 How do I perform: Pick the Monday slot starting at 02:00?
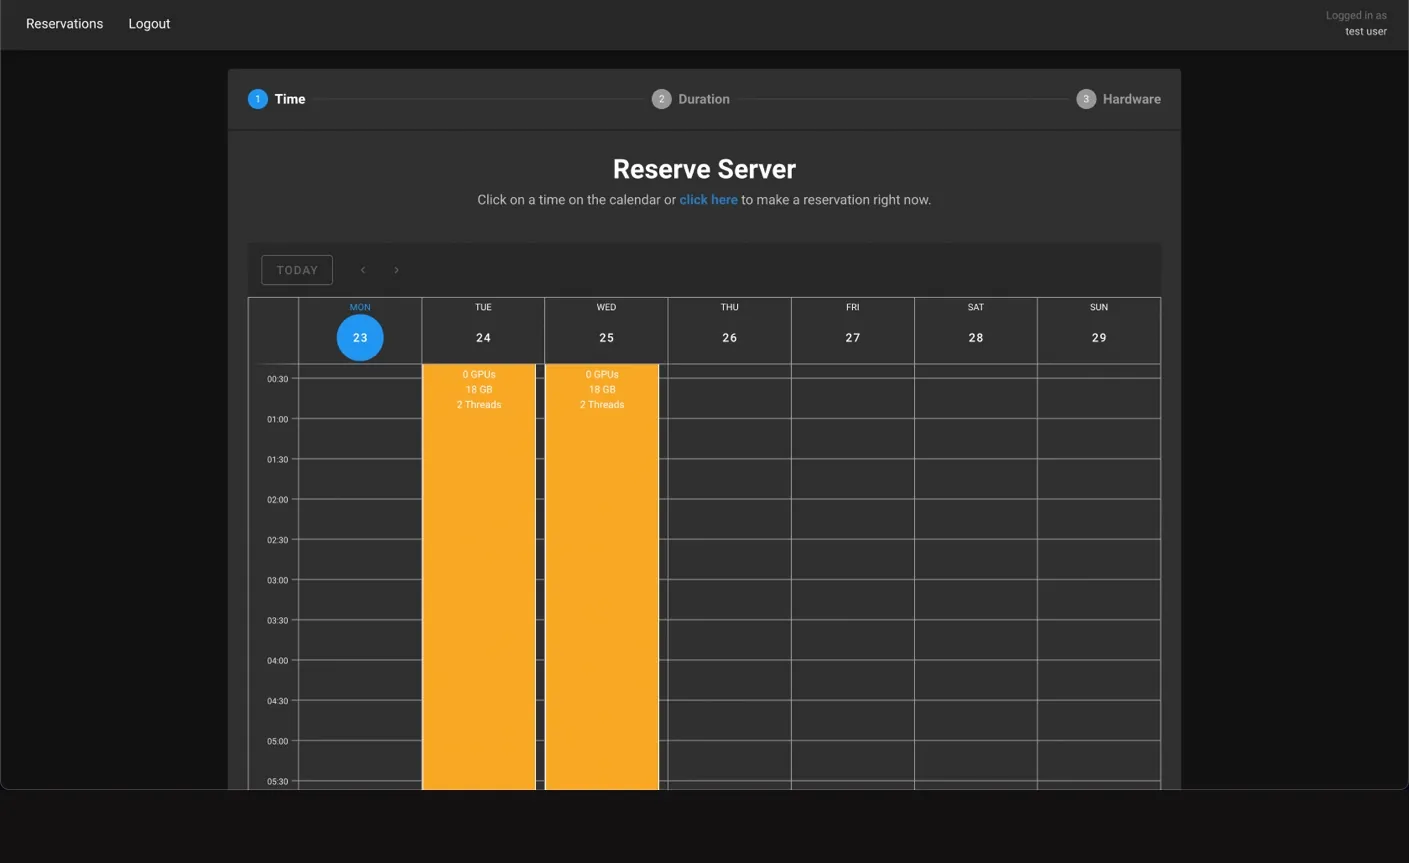pyautogui.click(x=360, y=519)
